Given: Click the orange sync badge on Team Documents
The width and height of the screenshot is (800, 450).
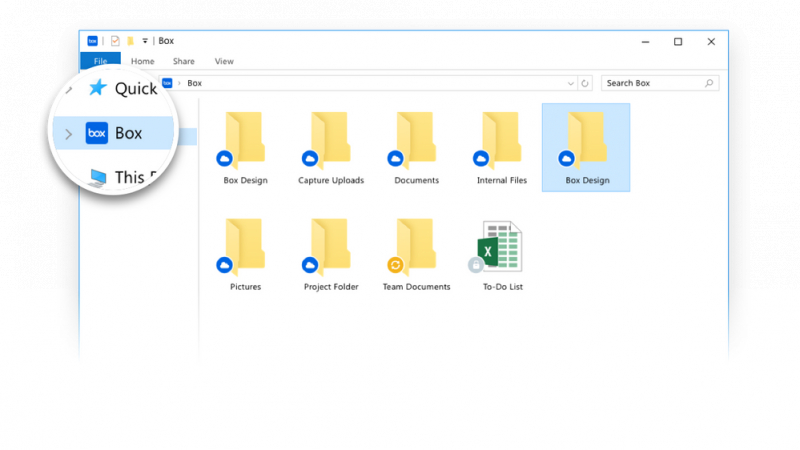Looking at the screenshot, I should coord(395,265).
